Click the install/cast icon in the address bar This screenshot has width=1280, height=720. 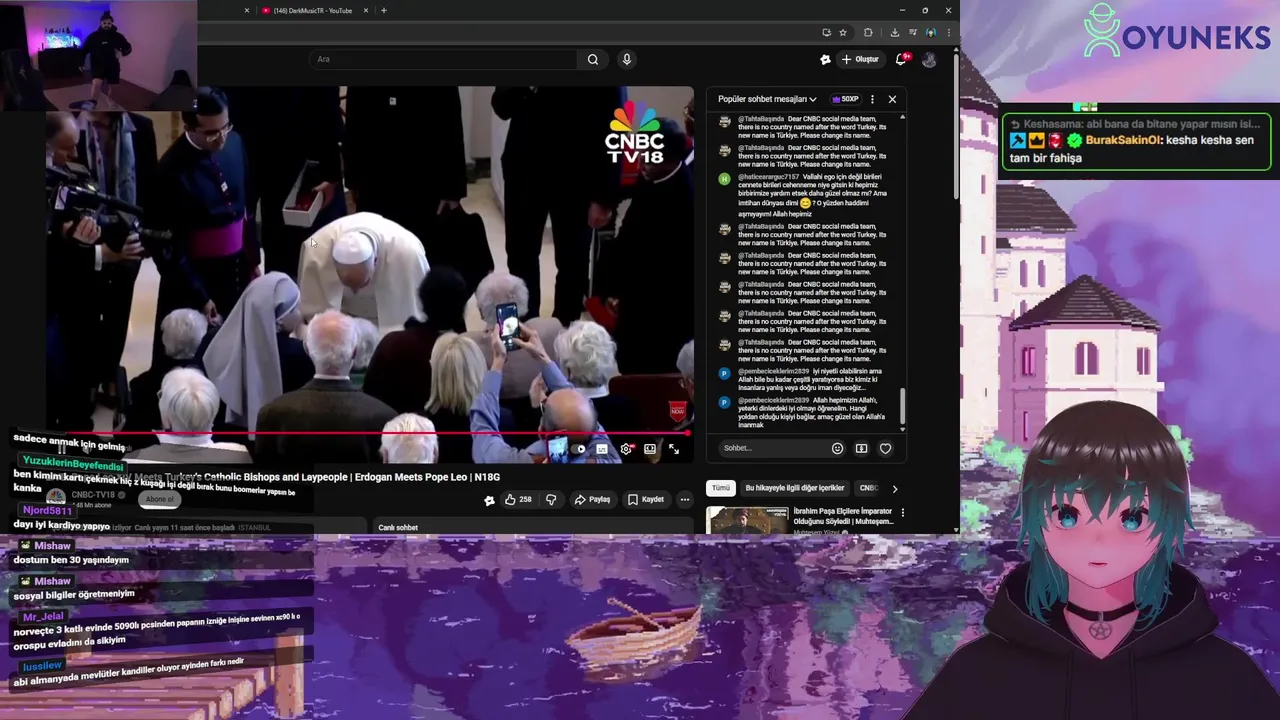(826, 32)
